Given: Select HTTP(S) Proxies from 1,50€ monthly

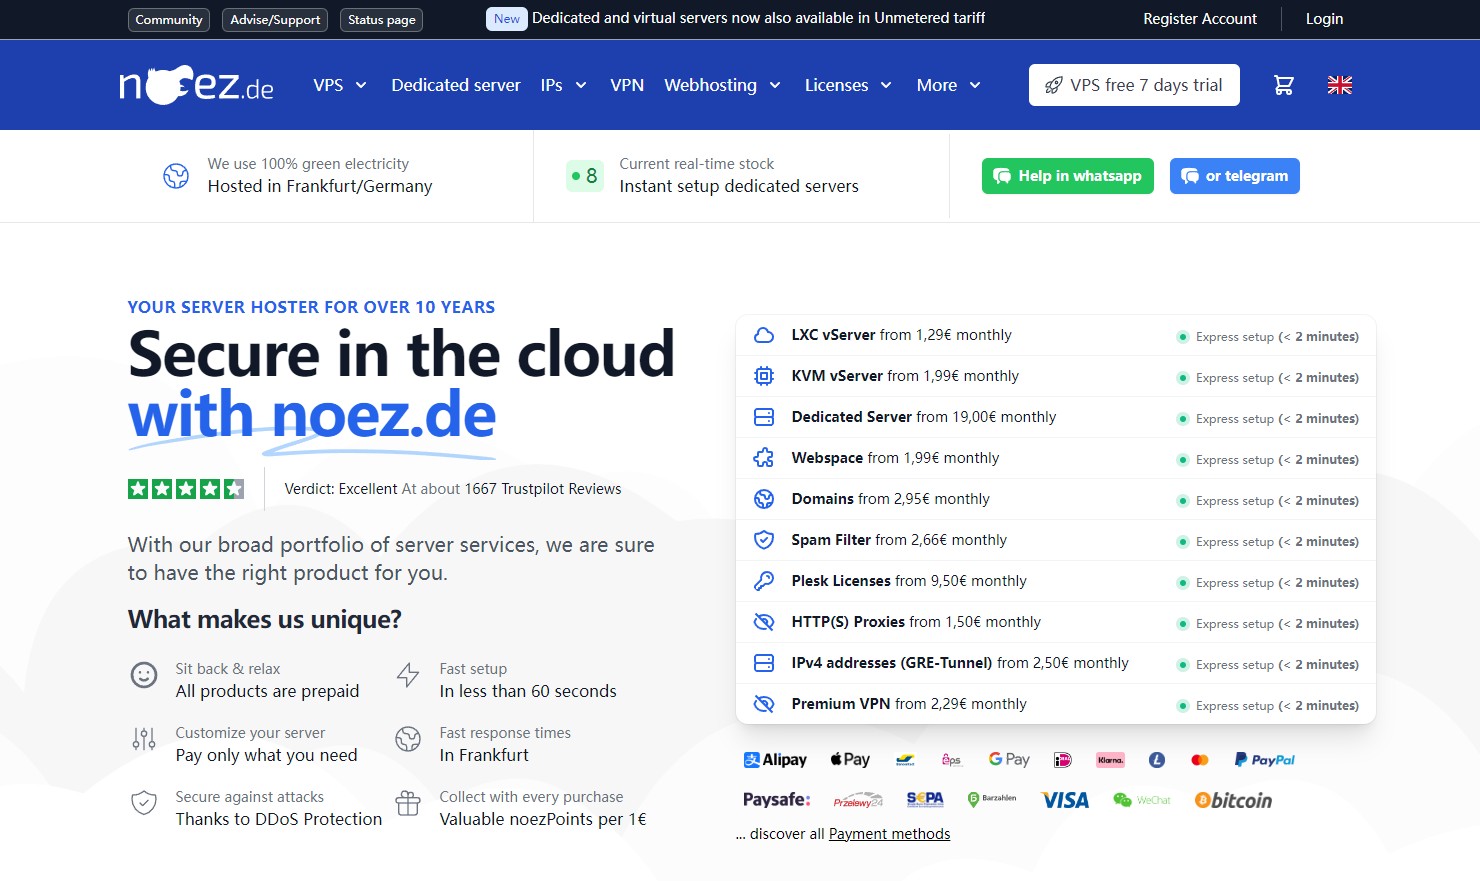Looking at the screenshot, I should (916, 622).
